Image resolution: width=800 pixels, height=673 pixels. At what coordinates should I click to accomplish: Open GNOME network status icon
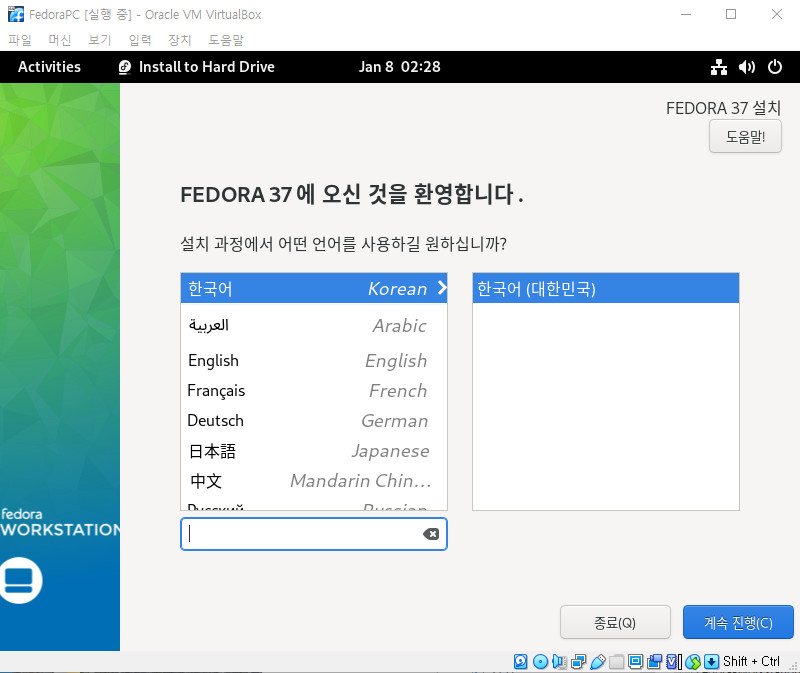(719, 67)
